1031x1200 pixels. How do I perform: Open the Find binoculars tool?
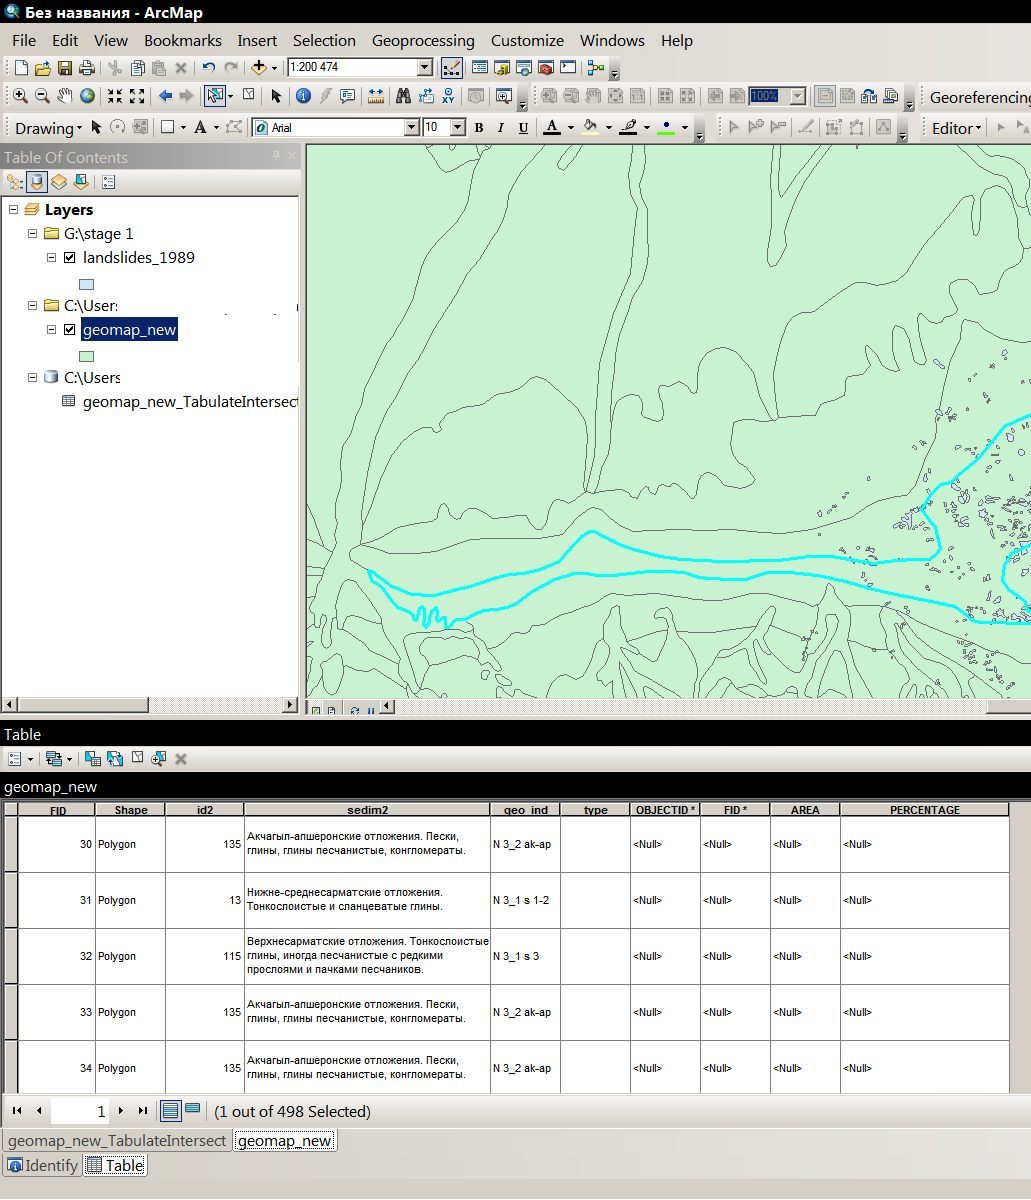point(403,97)
